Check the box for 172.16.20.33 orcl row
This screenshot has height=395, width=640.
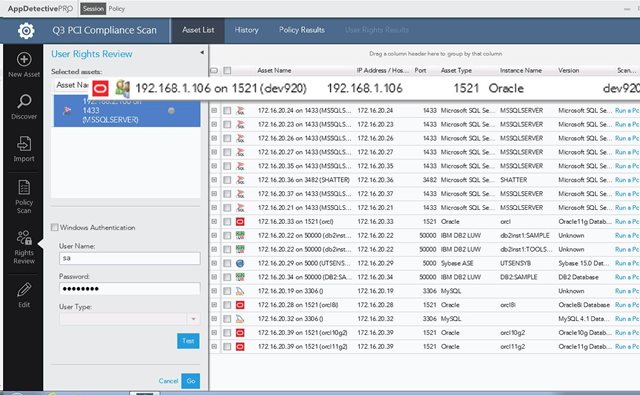pos(227,222)
